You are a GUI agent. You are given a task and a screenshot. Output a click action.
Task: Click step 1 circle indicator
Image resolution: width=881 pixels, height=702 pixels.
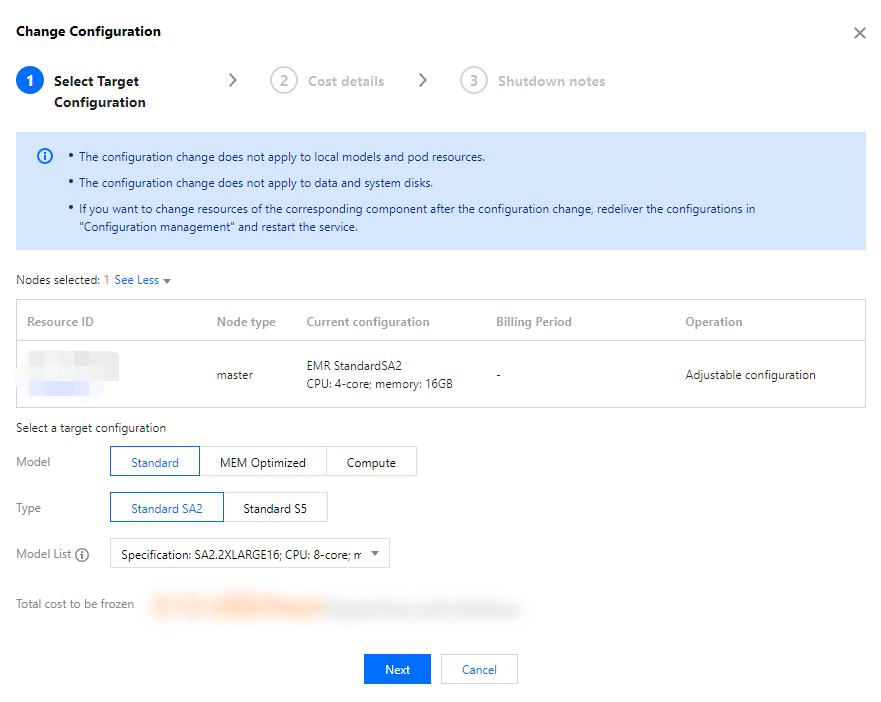click(x=30, y=81)
